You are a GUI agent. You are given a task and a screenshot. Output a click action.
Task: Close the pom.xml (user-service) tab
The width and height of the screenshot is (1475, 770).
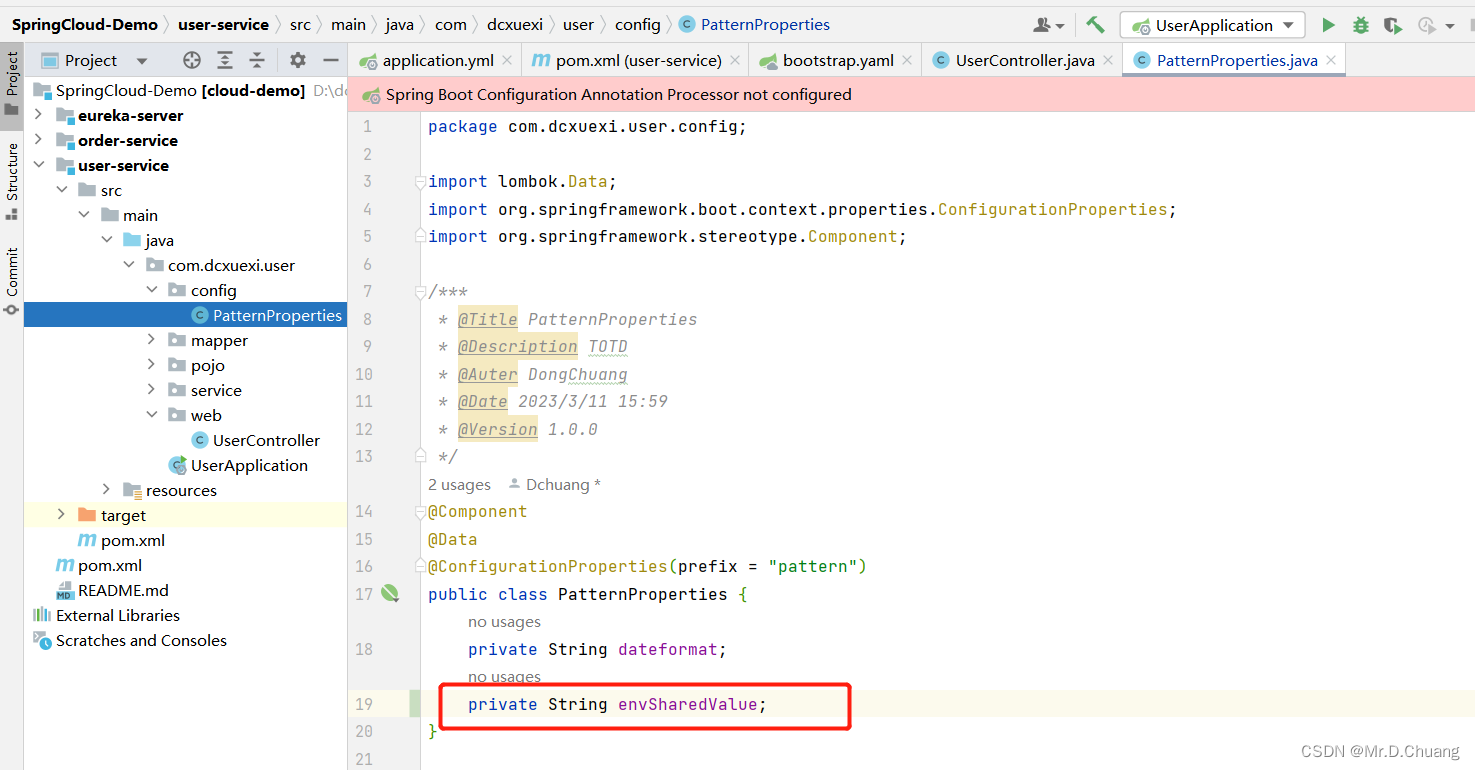[737, 60]
